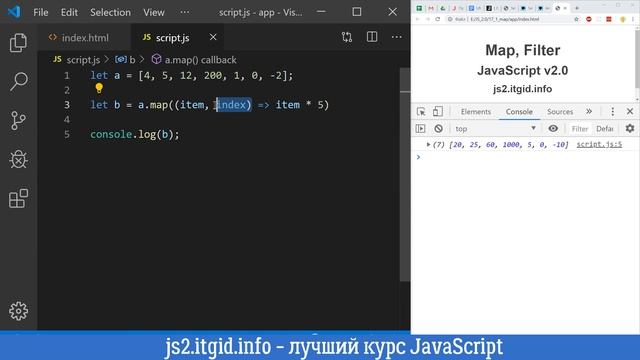Viewport: 640px width, 360px height.
Task: Open the File menu
Action: [x=41, y=12]
